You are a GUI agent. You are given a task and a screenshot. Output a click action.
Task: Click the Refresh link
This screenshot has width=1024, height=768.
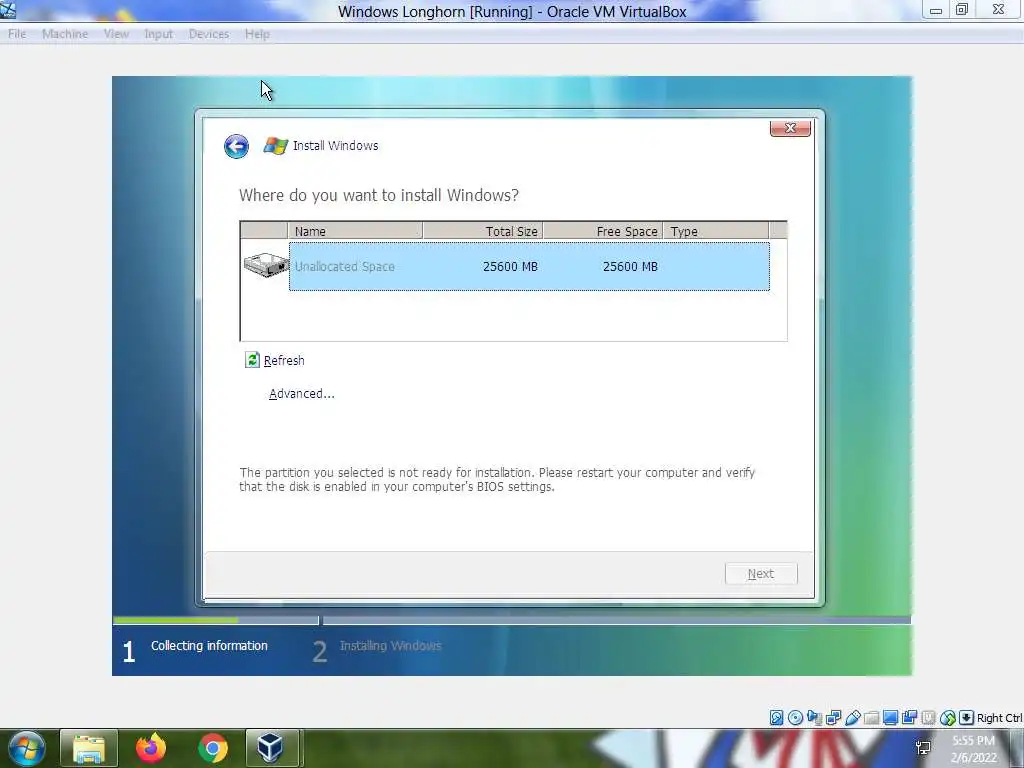click(x=284, y=360)
